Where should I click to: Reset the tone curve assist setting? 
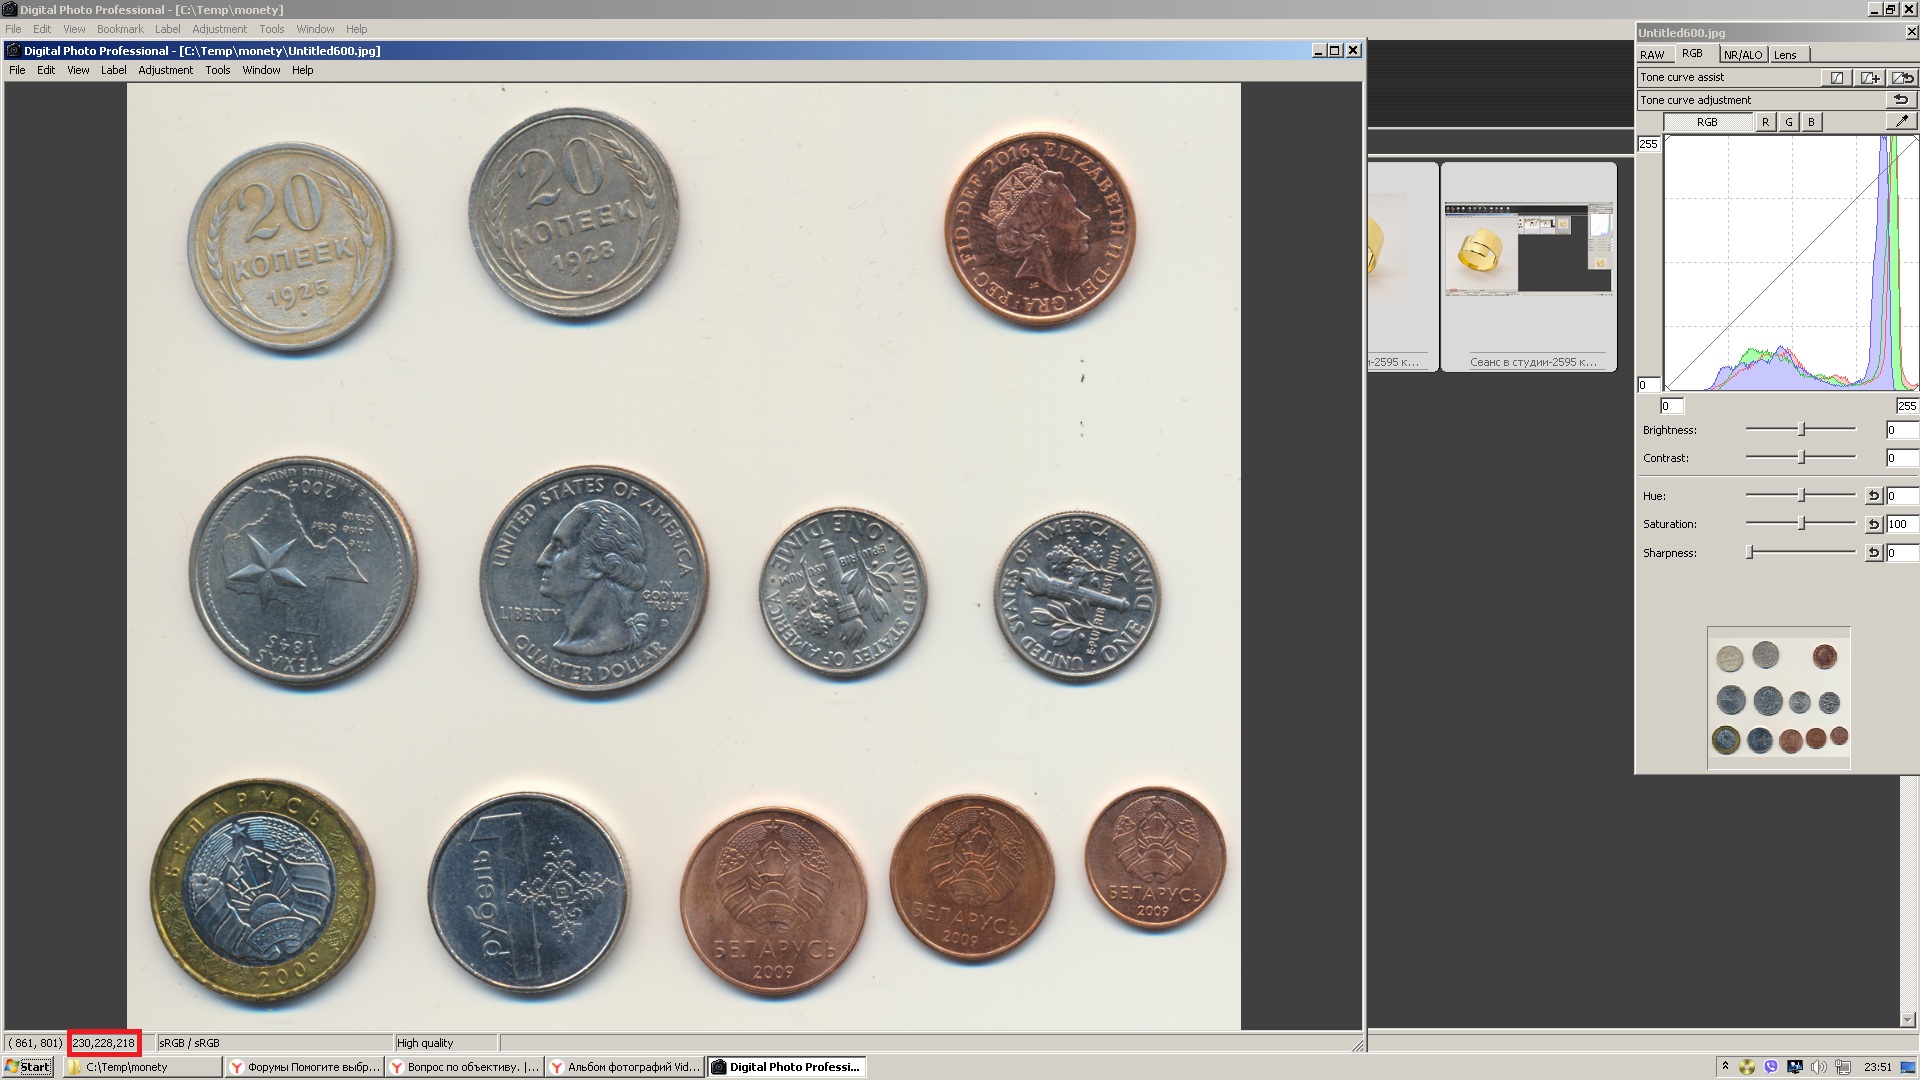pyautogui.click(x=1902, y=77)
